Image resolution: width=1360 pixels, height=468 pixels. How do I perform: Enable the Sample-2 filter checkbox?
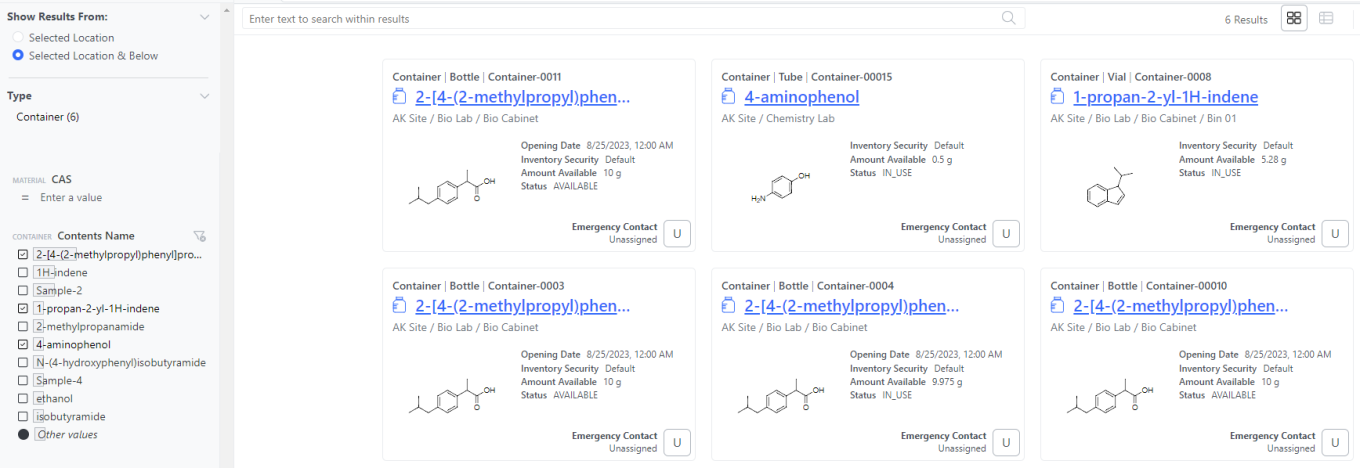(x=23, y=291)
